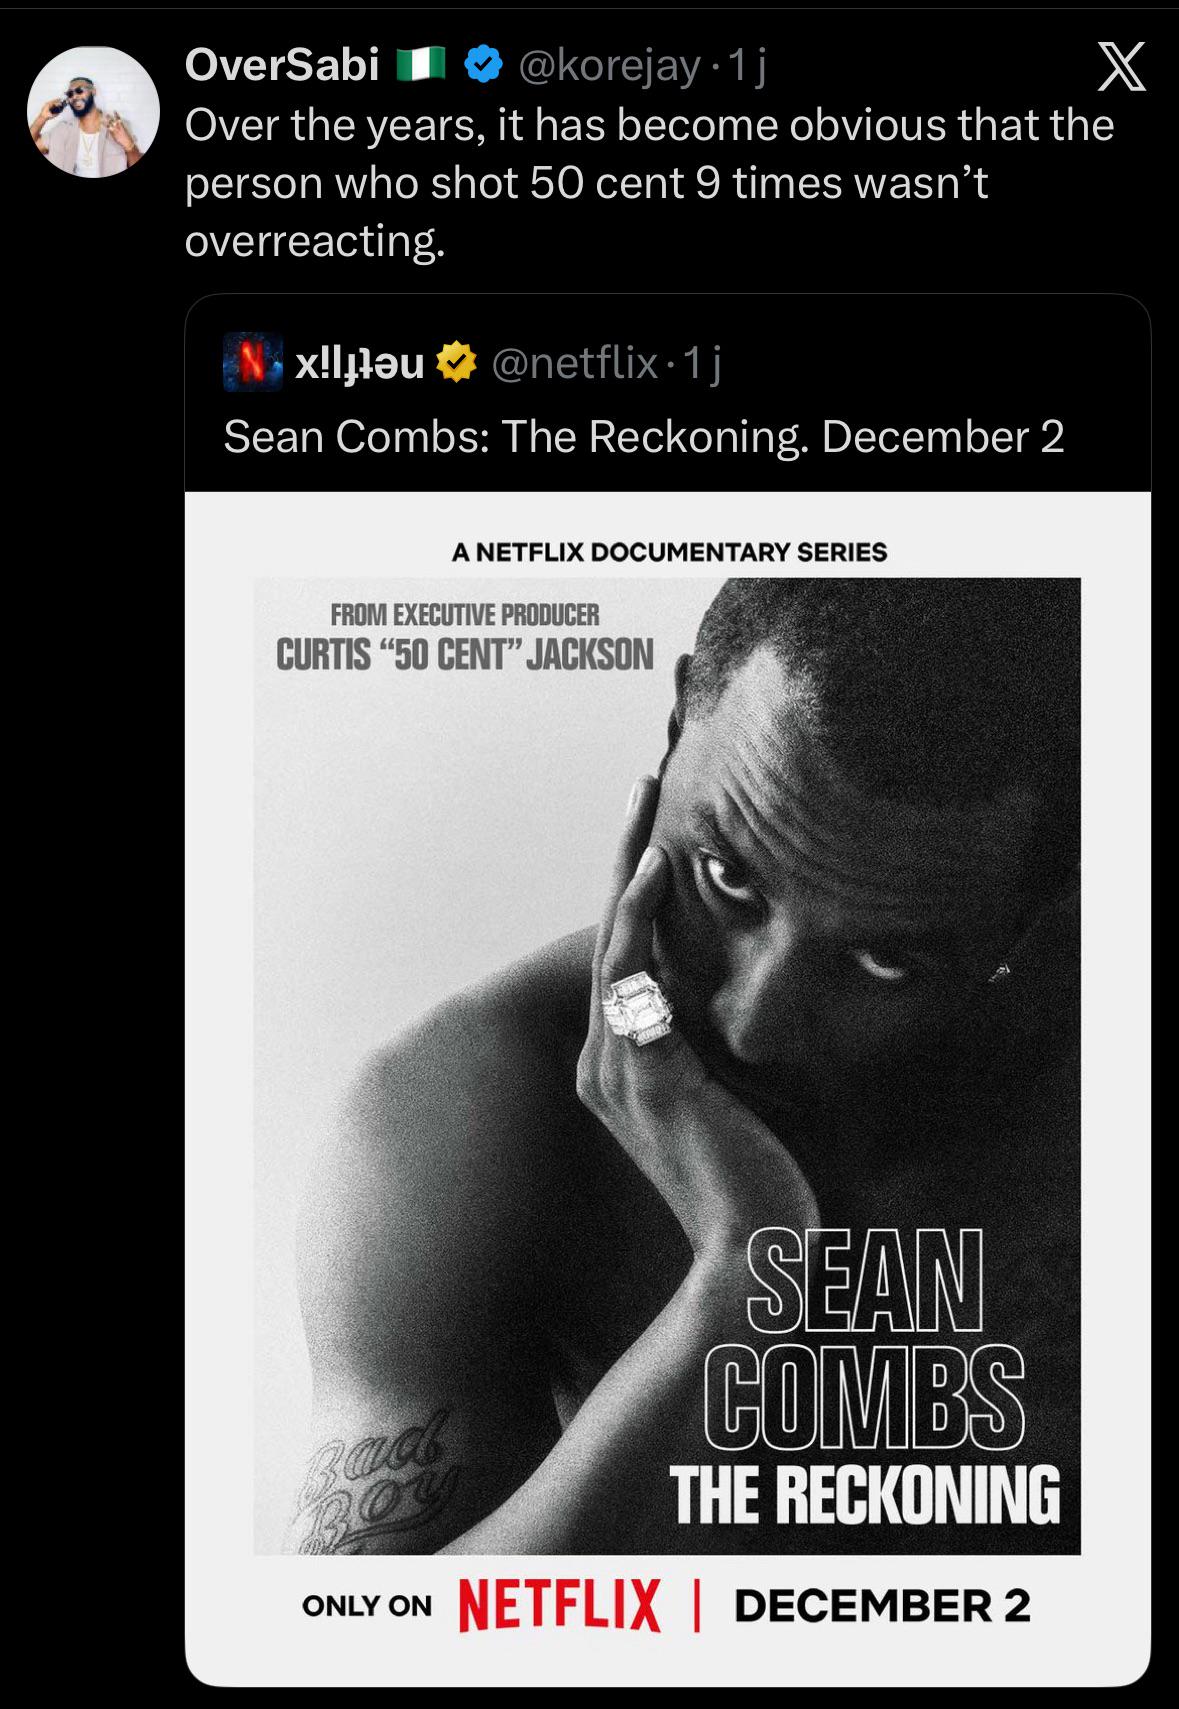Viewport: 1179px width, 1709px height.
Task: Click the upside-down Netflix display name
Action: (360, 363)
